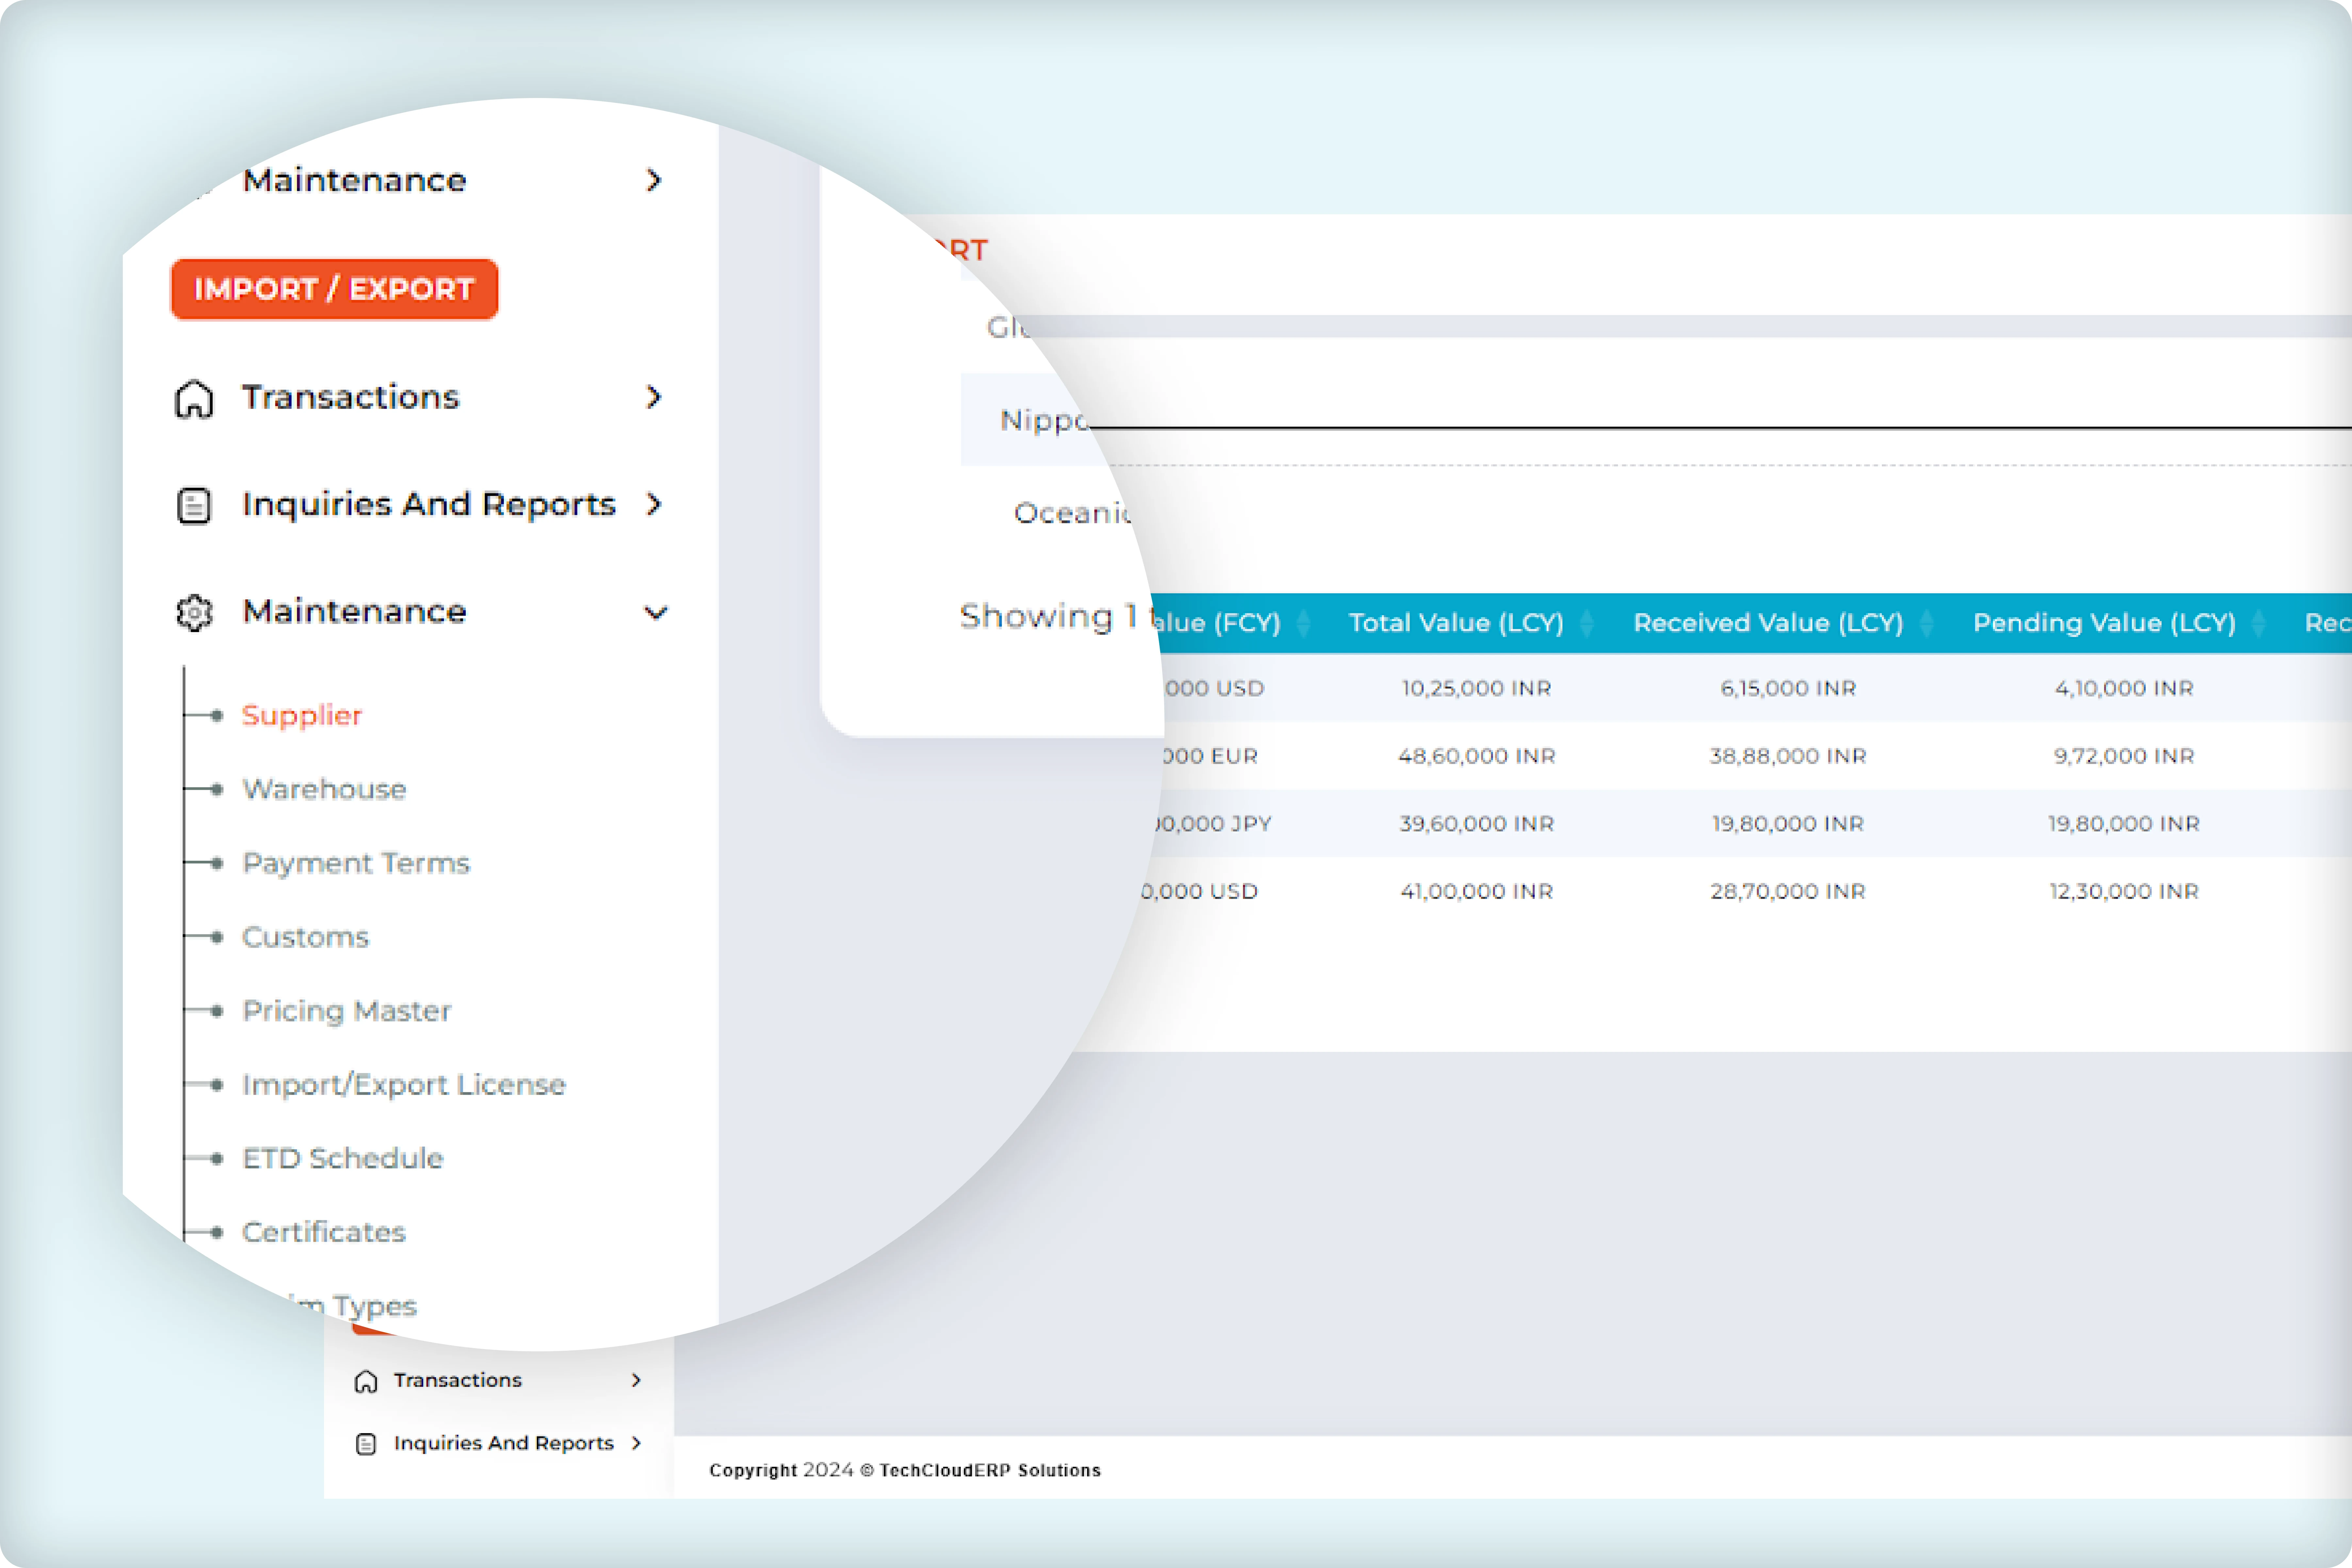Screen dimensions: 2352x1568
Task: Open the Payment Terms page
Action: click(x=356, y=863)
